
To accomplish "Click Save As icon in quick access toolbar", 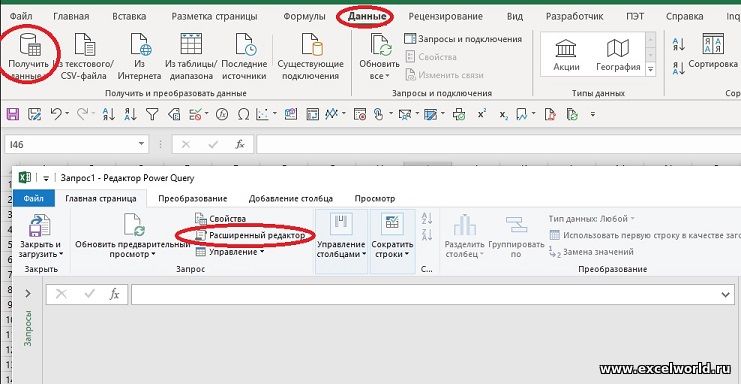I will point(34,114).
